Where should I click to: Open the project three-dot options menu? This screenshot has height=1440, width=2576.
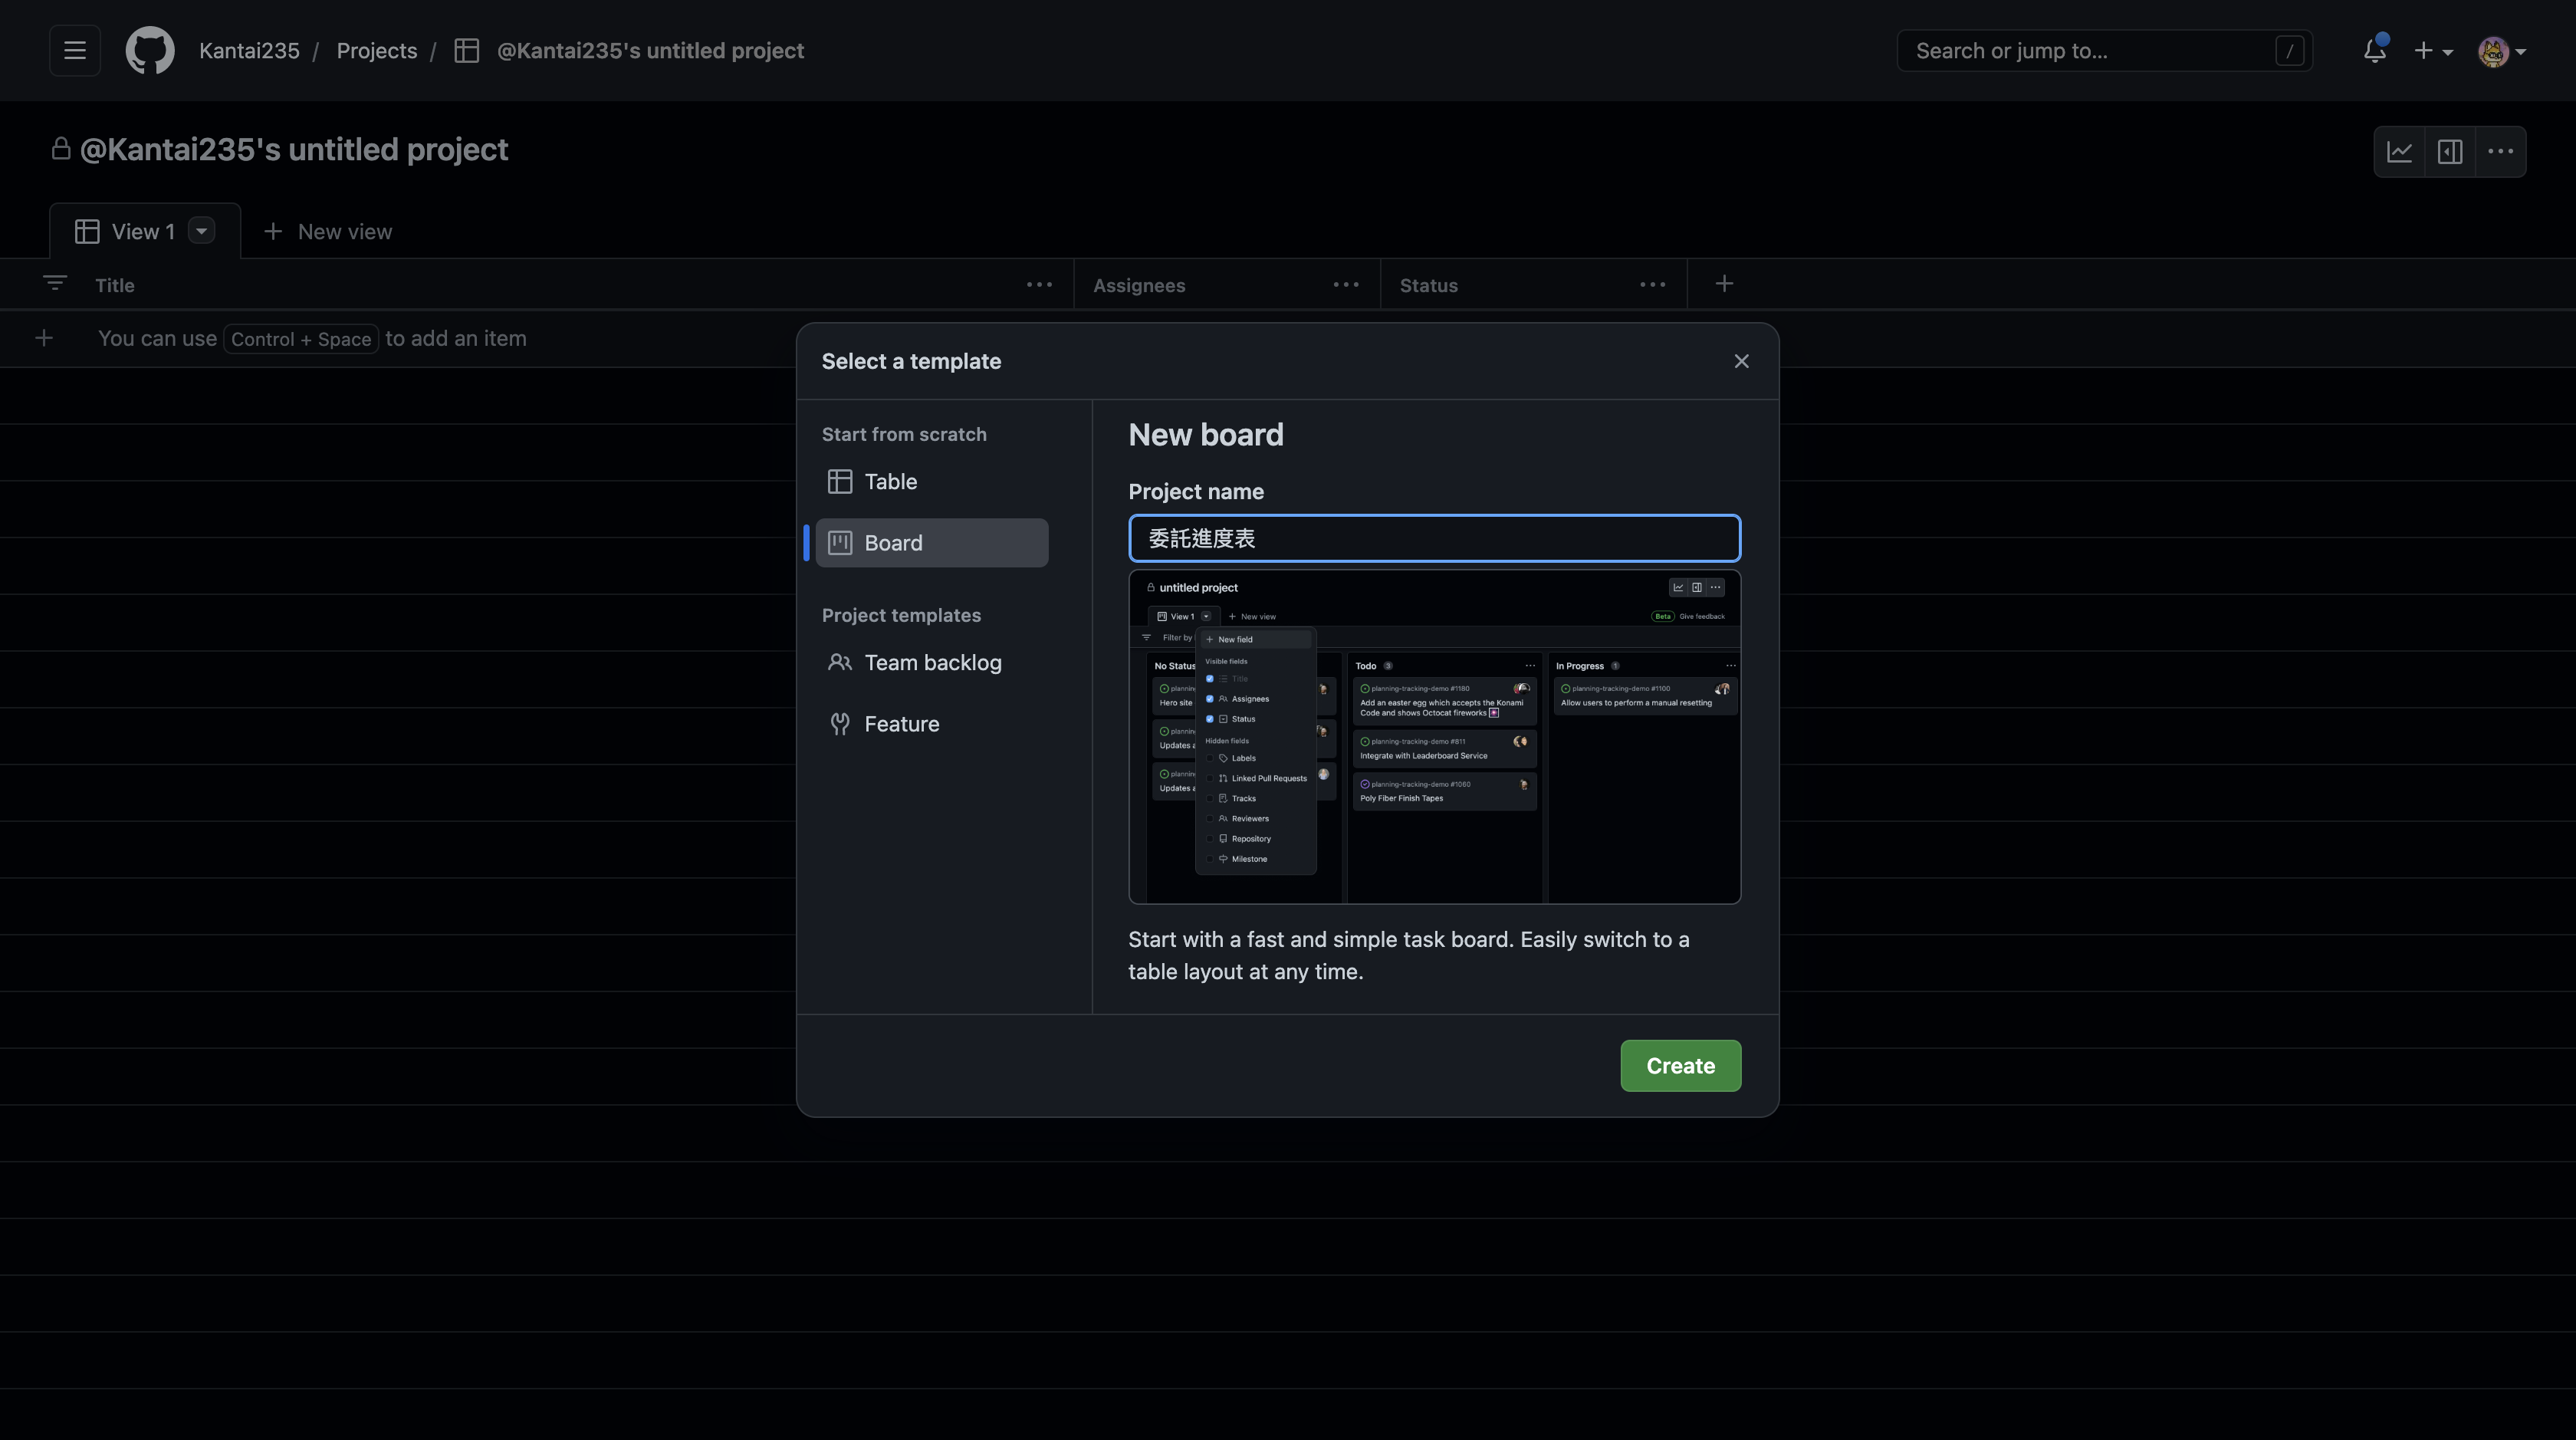click(2501, 151)
